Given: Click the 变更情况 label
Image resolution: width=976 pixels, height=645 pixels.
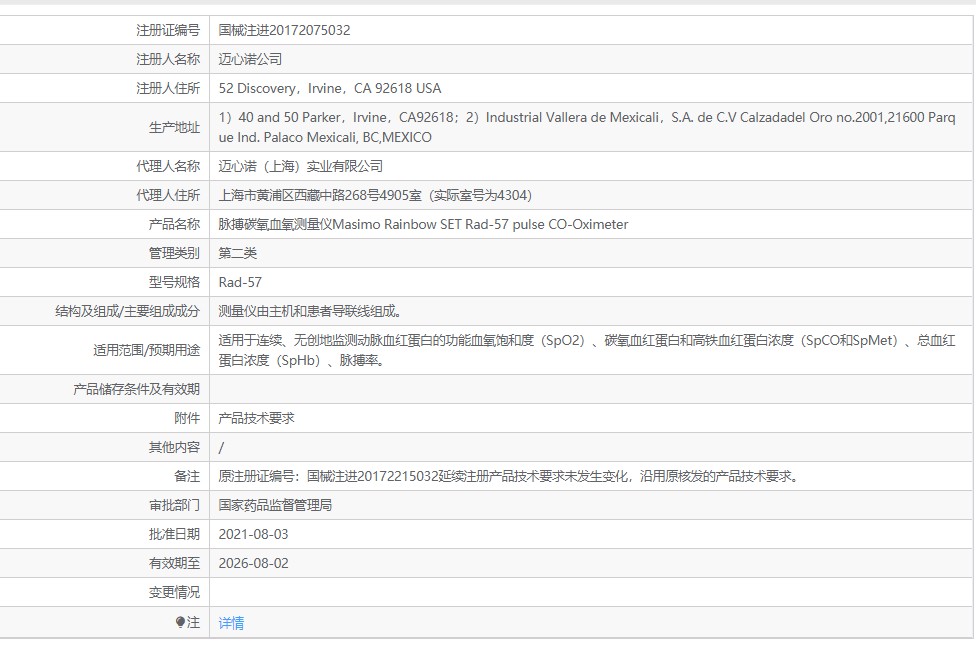Looking at the screenshot, I should 174,592.
